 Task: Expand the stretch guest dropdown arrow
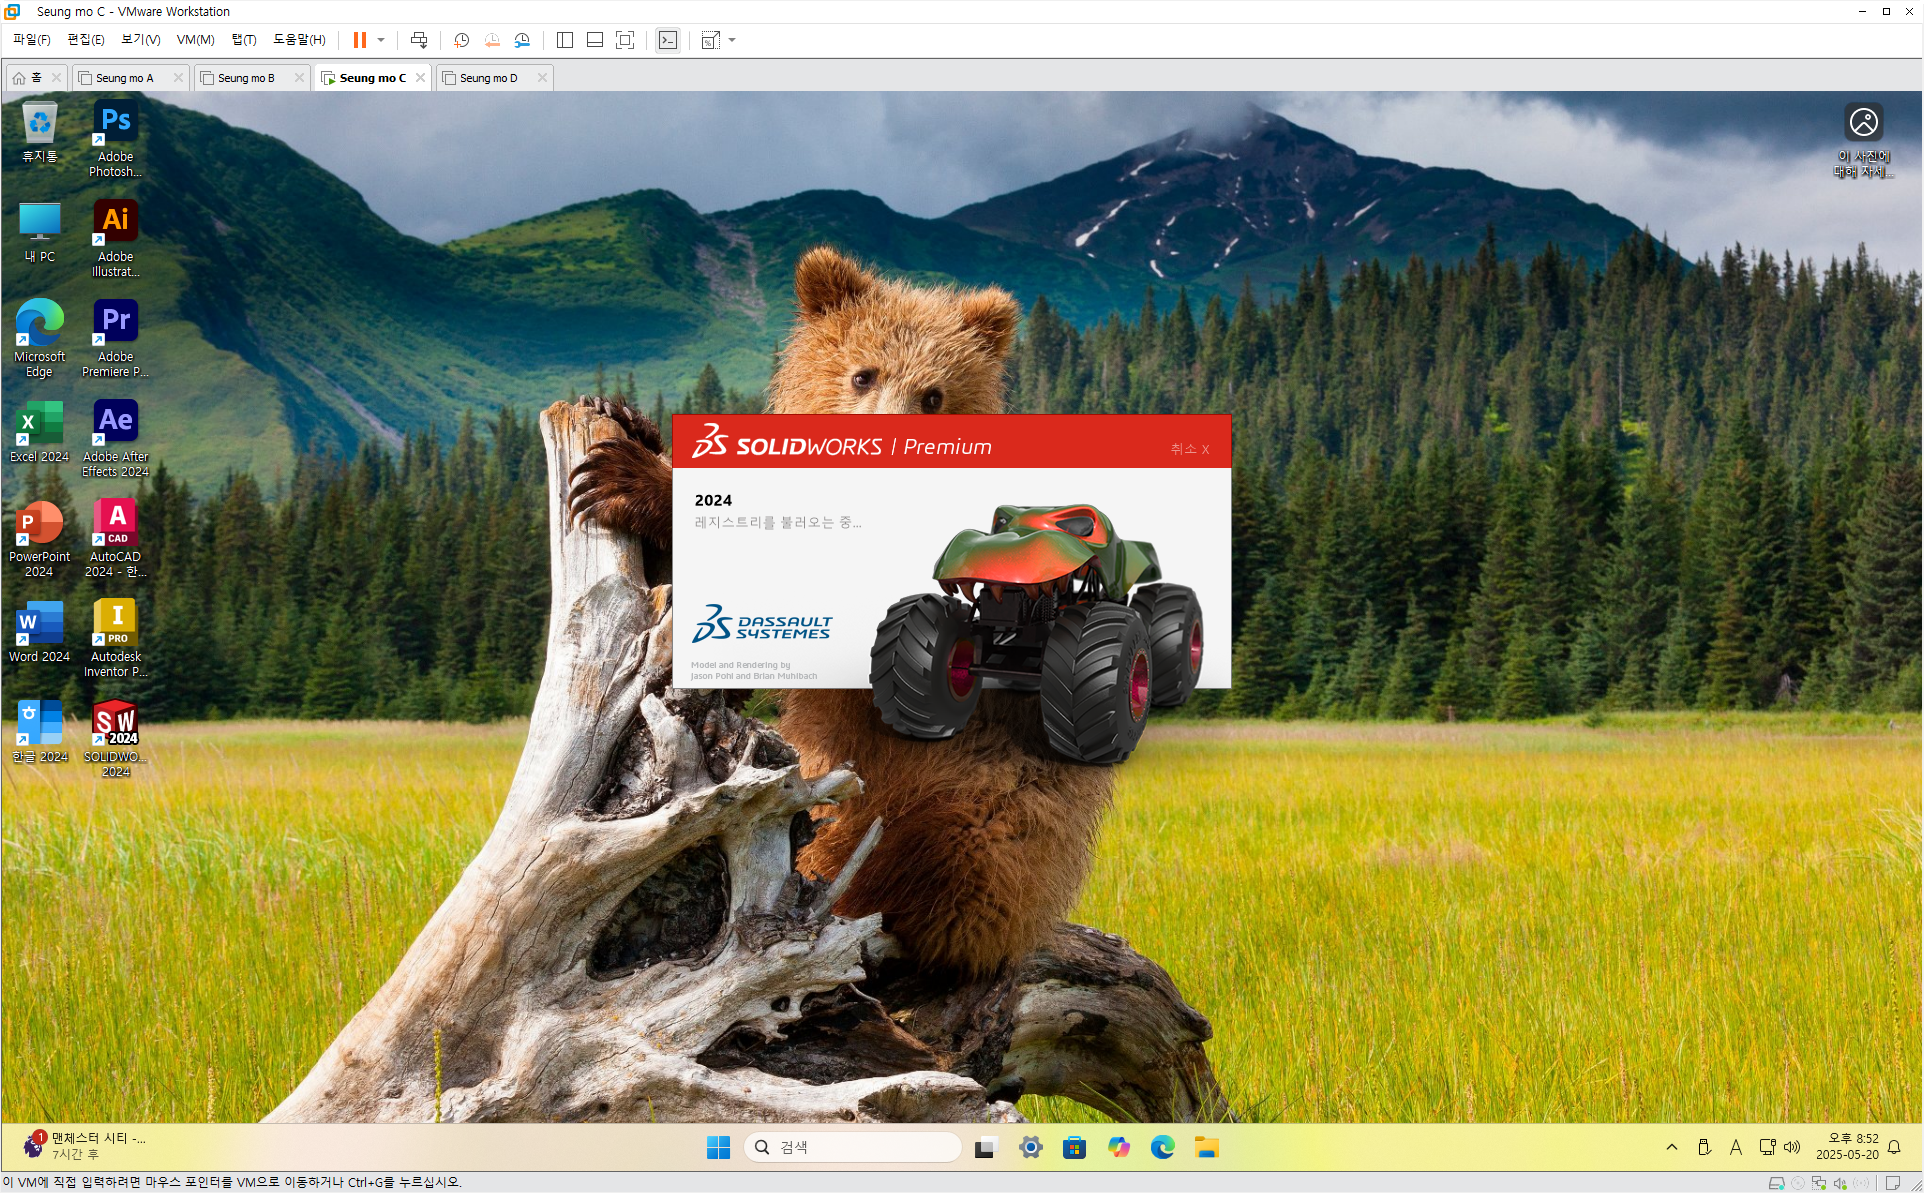click(732, 40)
